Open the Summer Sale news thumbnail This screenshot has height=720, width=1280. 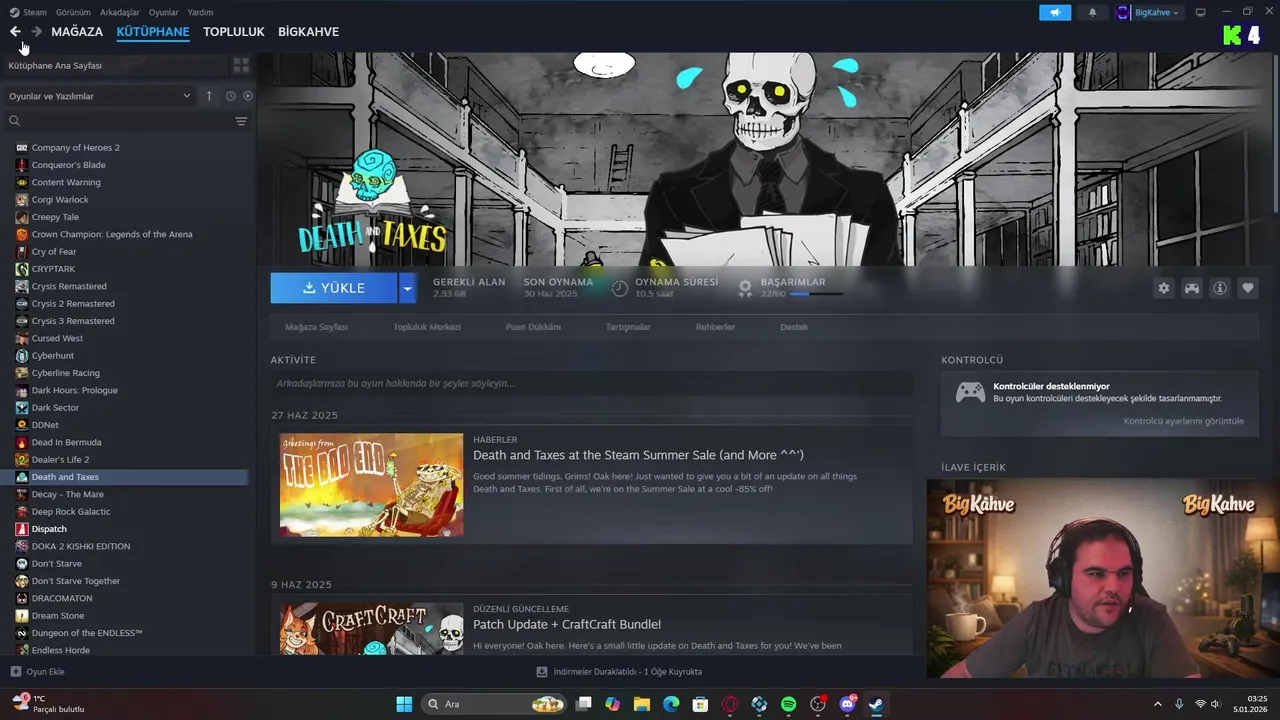pyautogui.click(x=371, y=485)
